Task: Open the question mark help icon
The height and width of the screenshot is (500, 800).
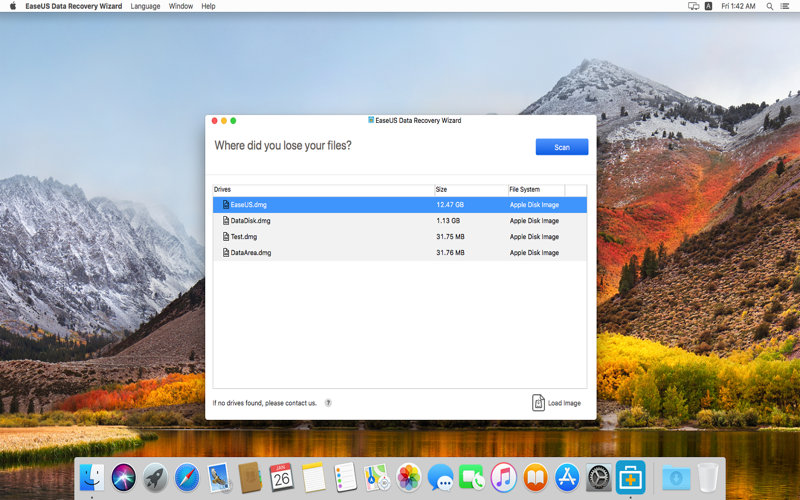Action: pos(328,403)
